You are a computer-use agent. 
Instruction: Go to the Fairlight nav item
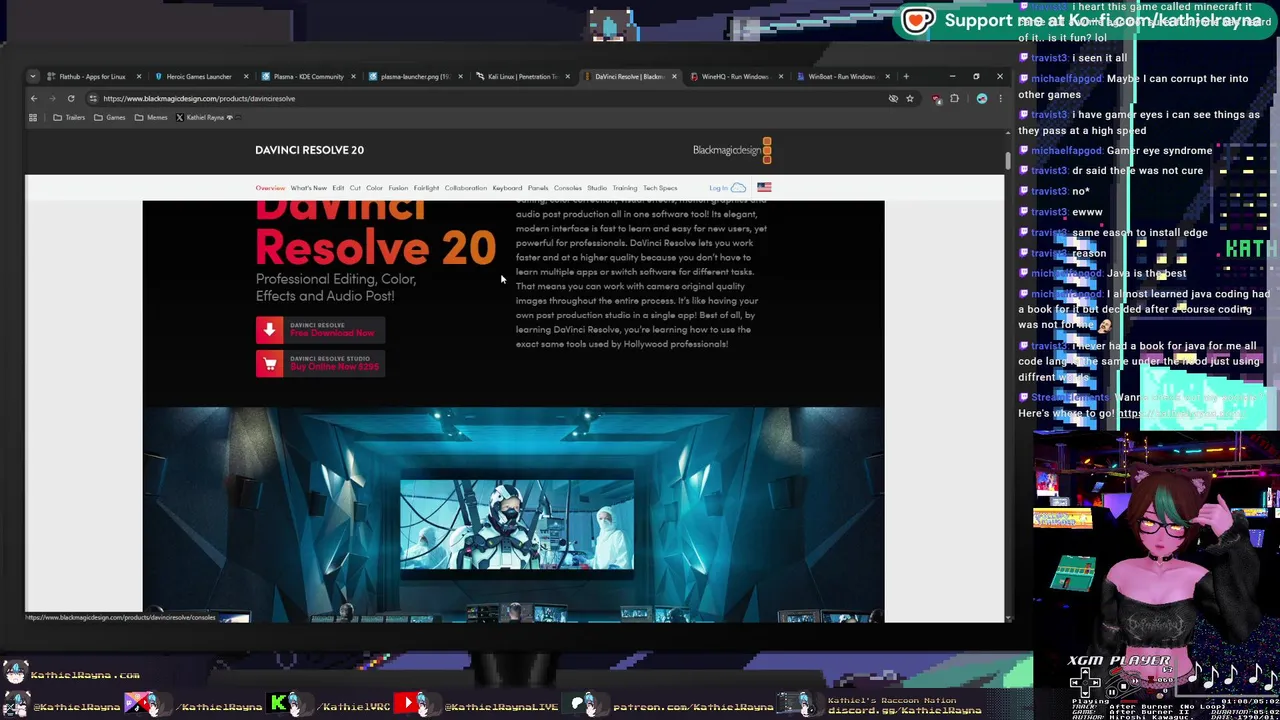tap(426, 188)
